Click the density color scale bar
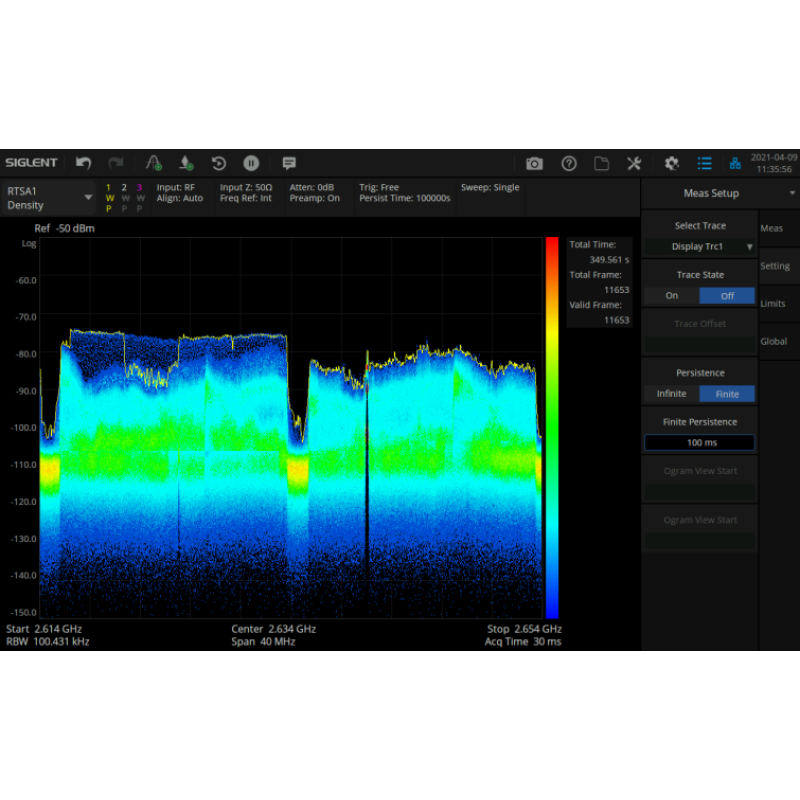 [x=552, y=428]
